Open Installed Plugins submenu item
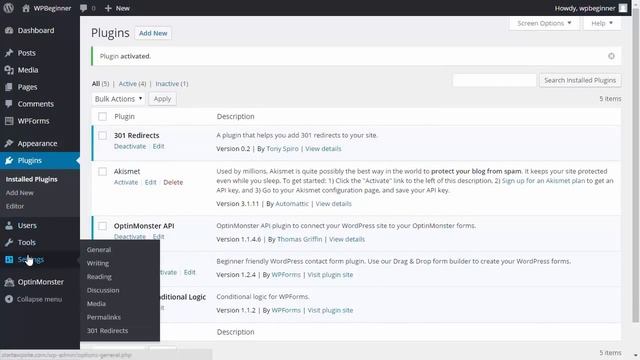The image size is (640, 360). [x=31, y=179]
